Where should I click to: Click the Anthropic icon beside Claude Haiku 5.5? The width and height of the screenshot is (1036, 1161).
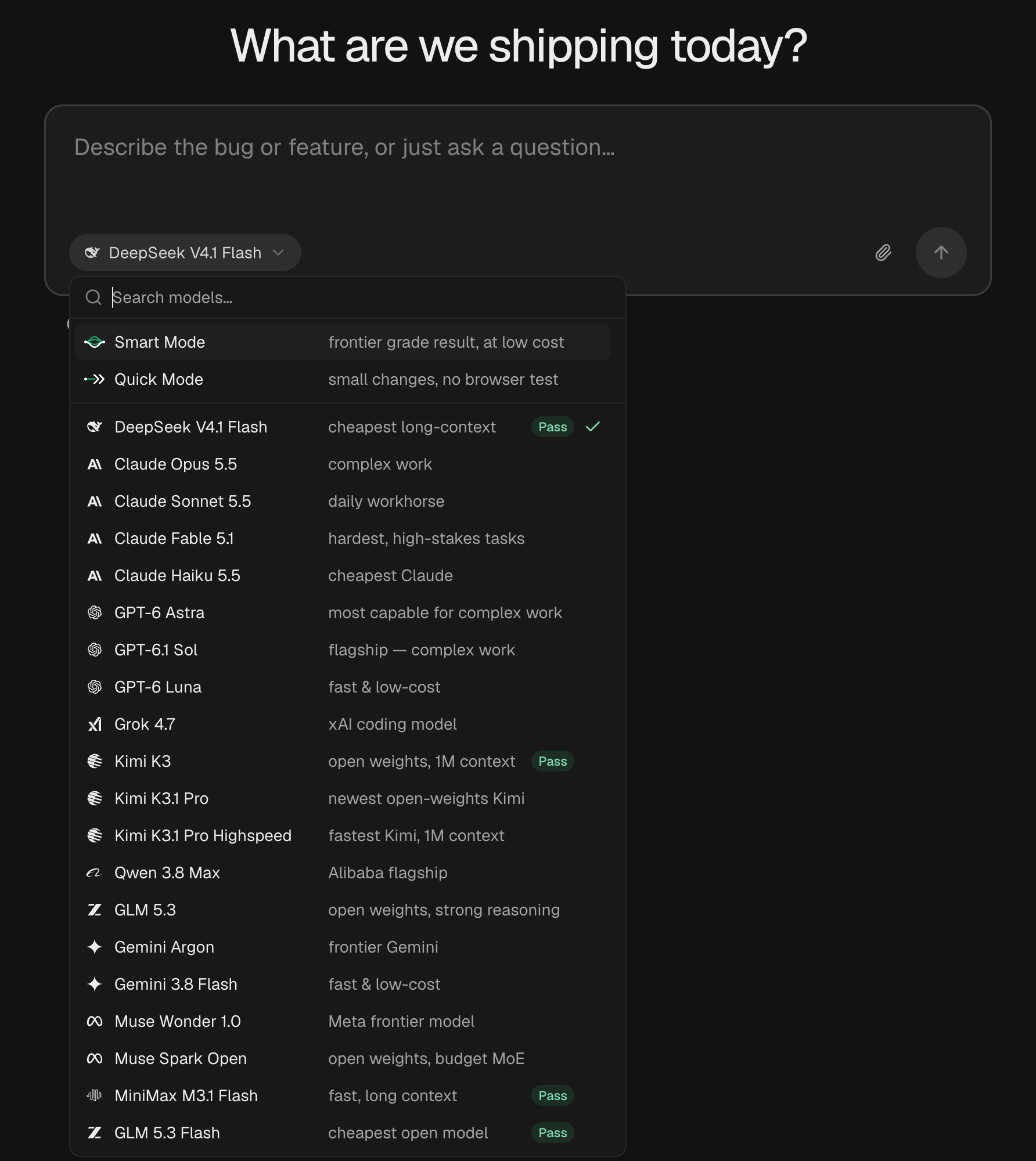pyautogui.click(x=94, y=575)
